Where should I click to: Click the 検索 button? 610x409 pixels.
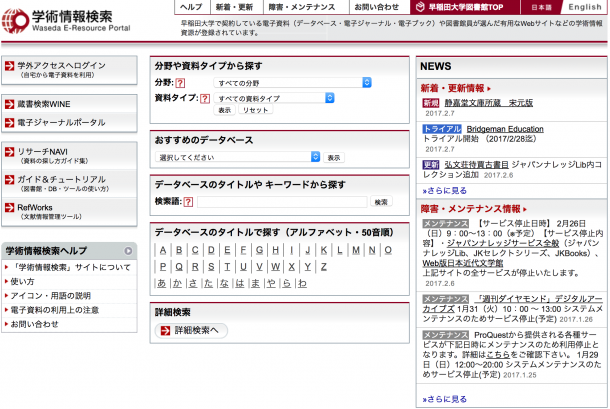point(381,202)
